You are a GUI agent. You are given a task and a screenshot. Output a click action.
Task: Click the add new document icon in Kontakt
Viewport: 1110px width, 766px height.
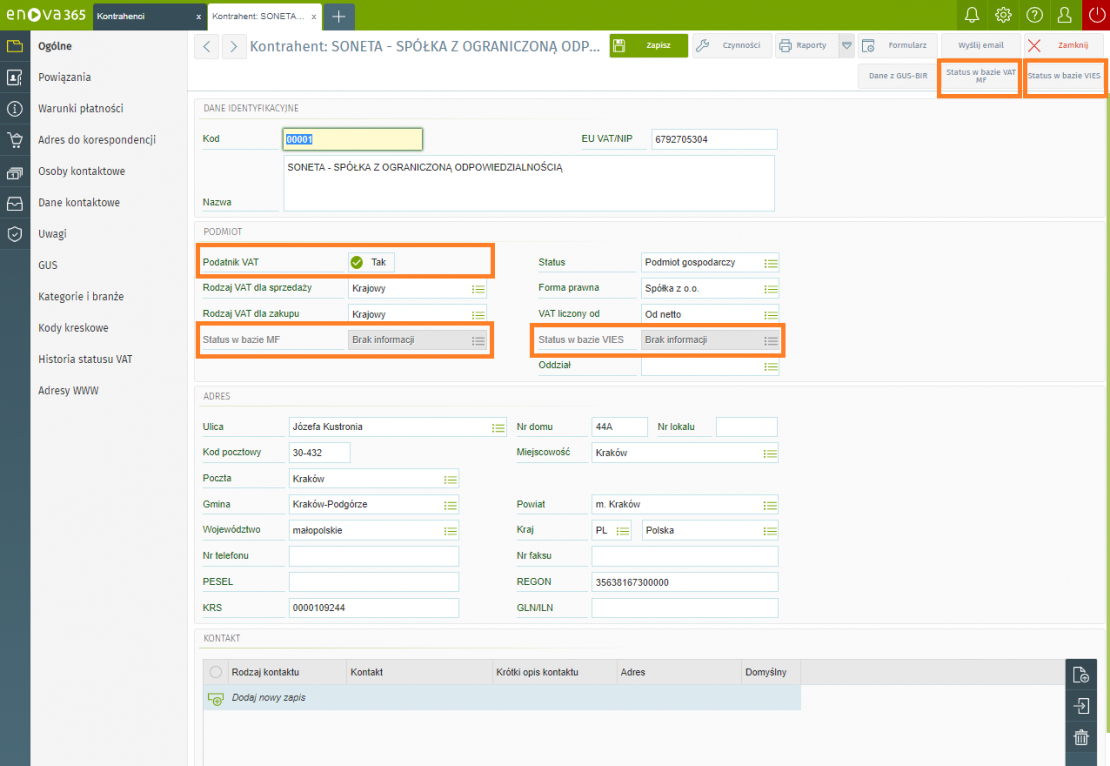pos(1081,675)
